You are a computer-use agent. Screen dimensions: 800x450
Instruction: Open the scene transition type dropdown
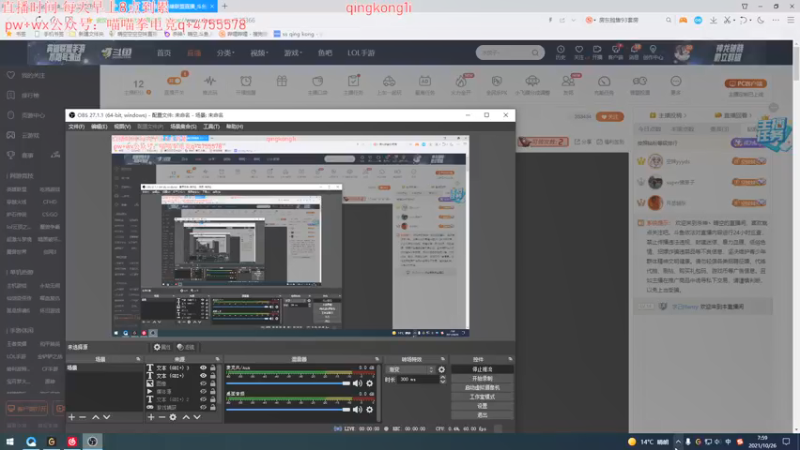[x=411, y=369]
